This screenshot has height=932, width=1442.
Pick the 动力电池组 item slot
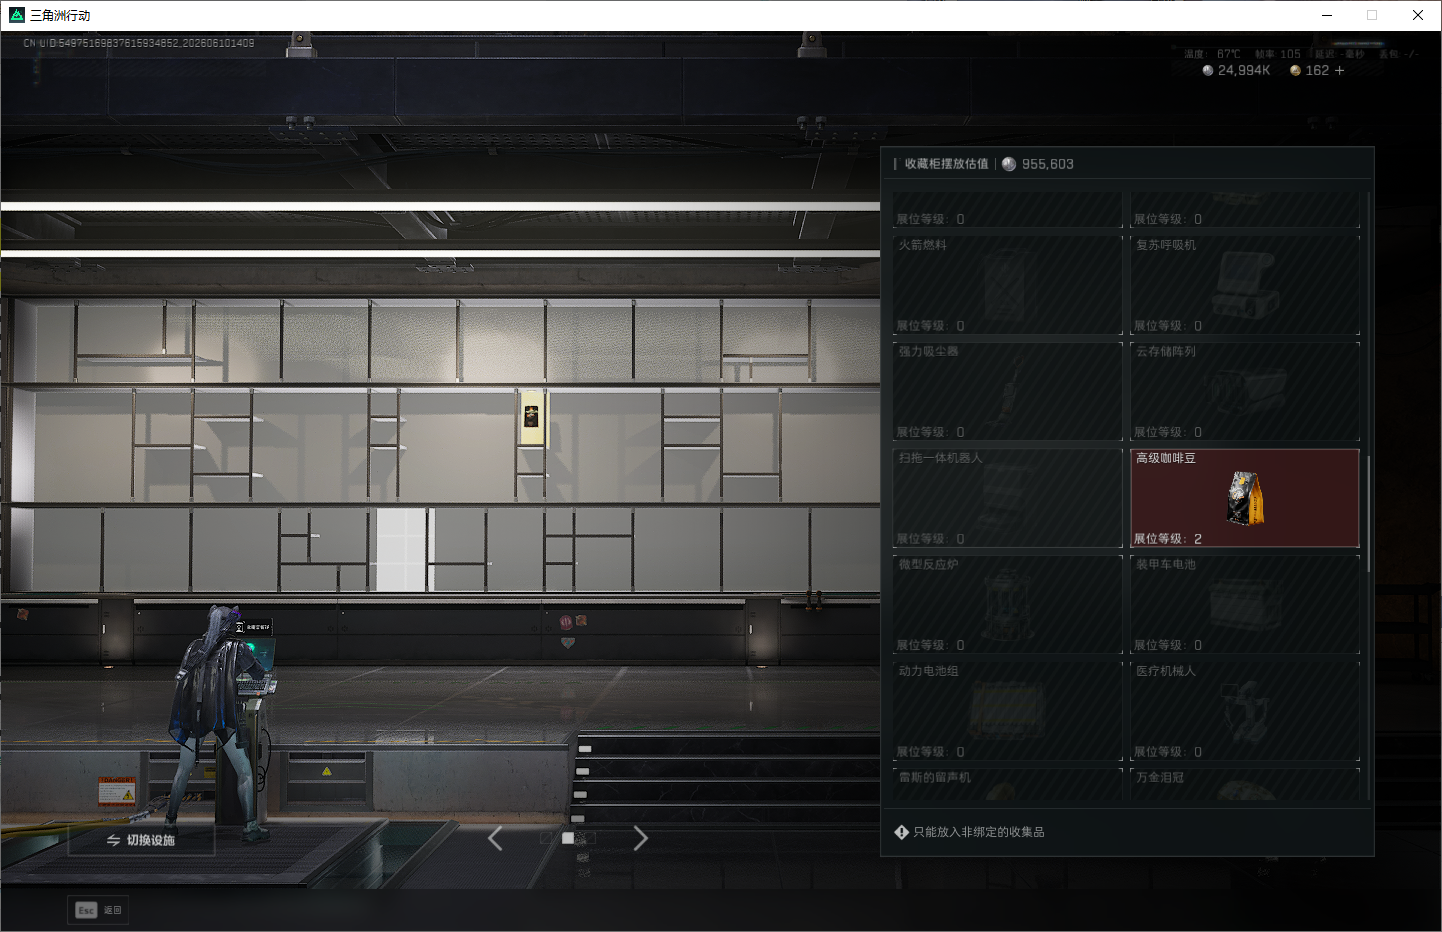click(1008, 711)
